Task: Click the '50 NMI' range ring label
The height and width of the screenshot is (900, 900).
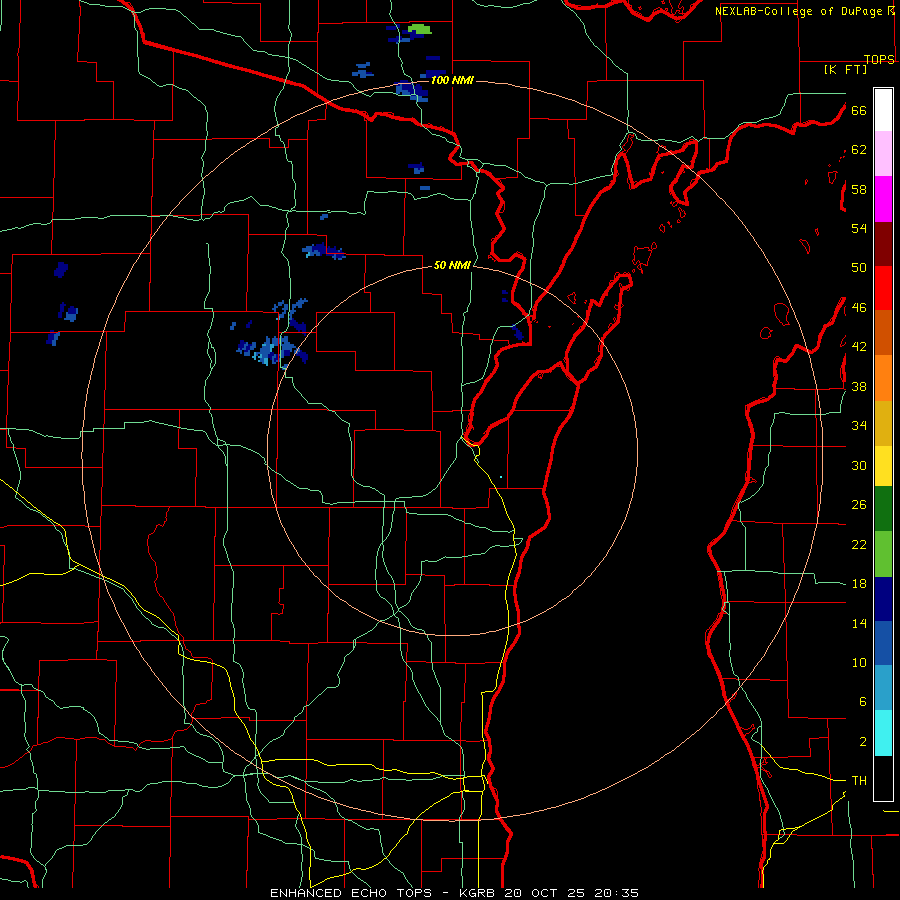Action: (x=452, y=265)
